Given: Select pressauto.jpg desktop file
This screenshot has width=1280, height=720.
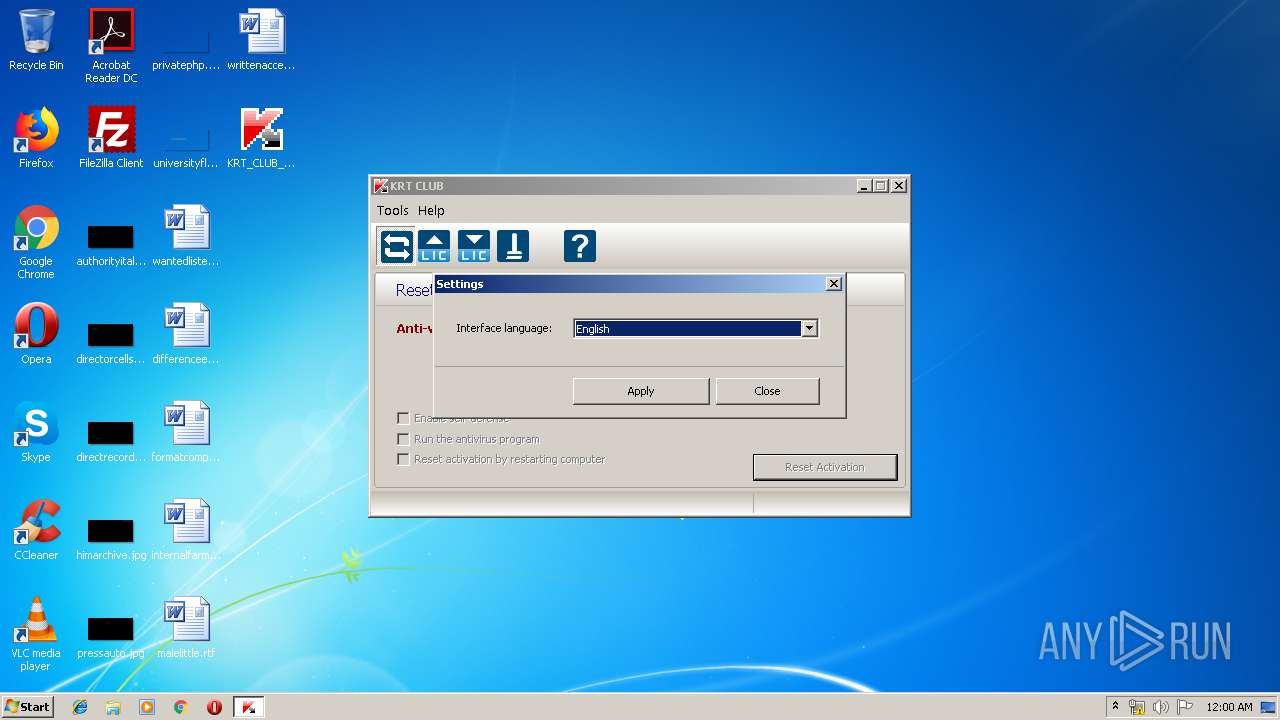Looking at the screenshot, I should [x=111, y=636].
